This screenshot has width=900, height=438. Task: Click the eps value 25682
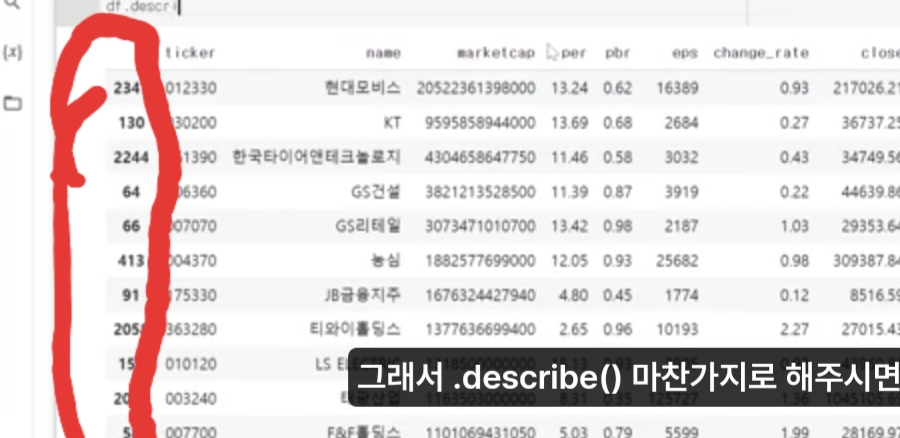(677, 261)
